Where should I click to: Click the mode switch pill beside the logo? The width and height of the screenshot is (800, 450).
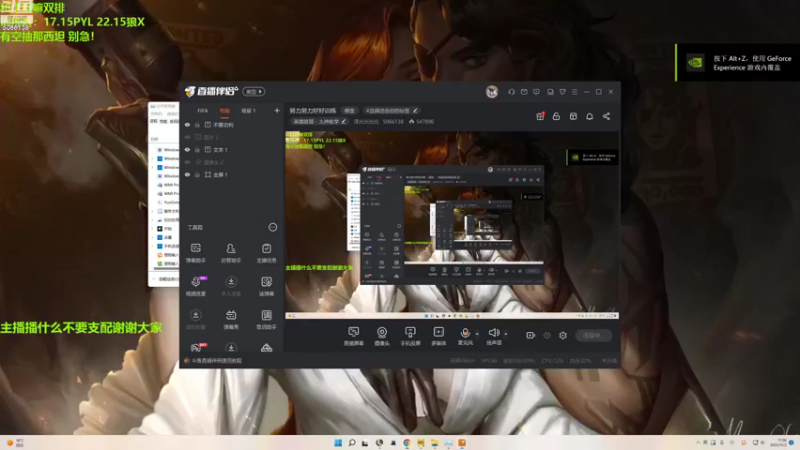(x=254, y=92)
